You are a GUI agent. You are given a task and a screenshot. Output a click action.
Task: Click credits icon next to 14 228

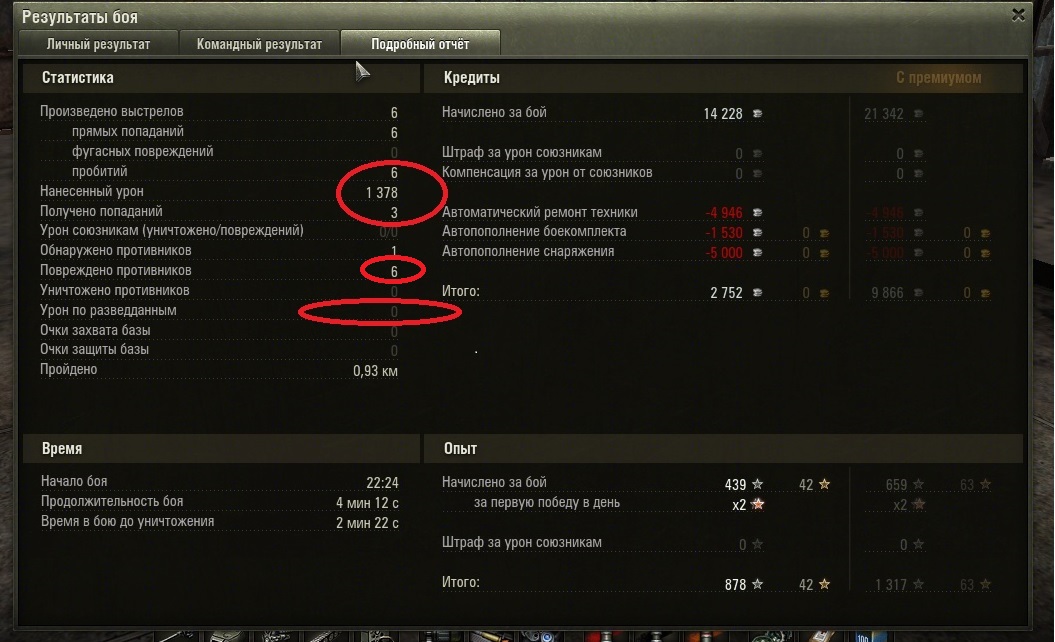(758, 114)
